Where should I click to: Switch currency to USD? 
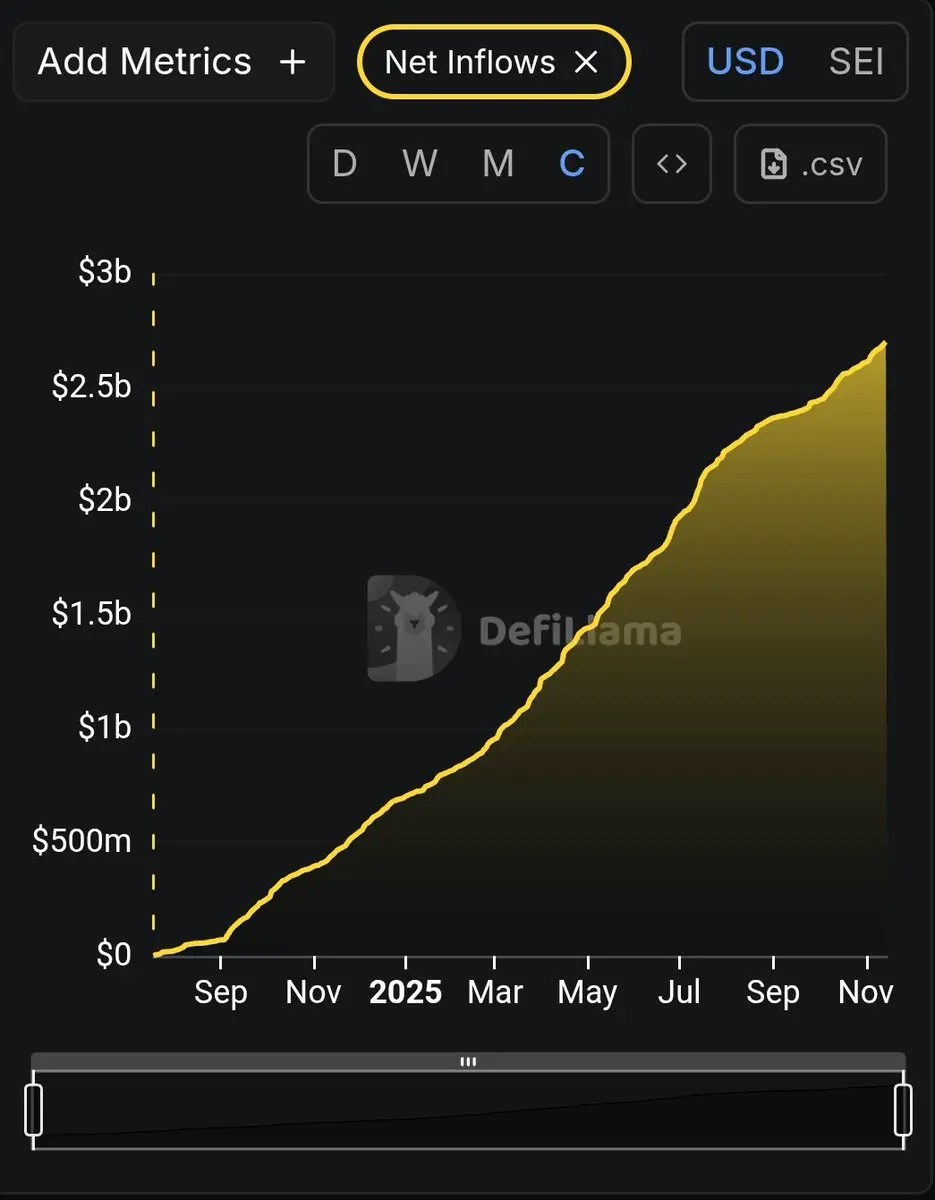745,62
